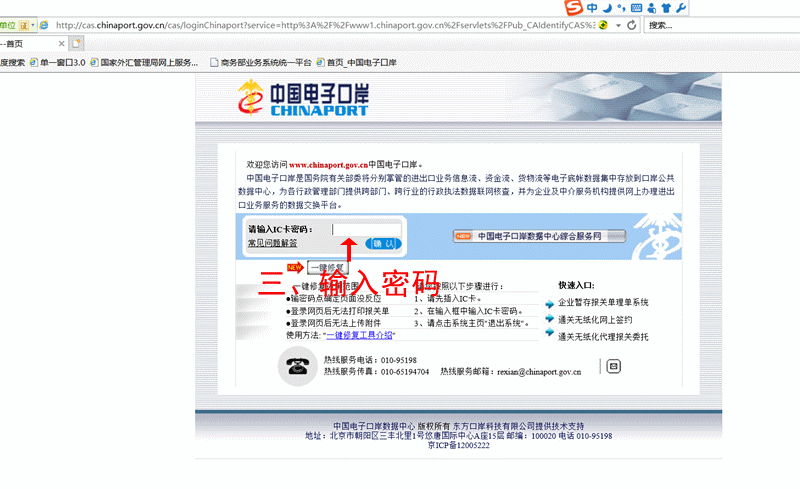Click the China E-Port logo

click(x=303, y=97)
